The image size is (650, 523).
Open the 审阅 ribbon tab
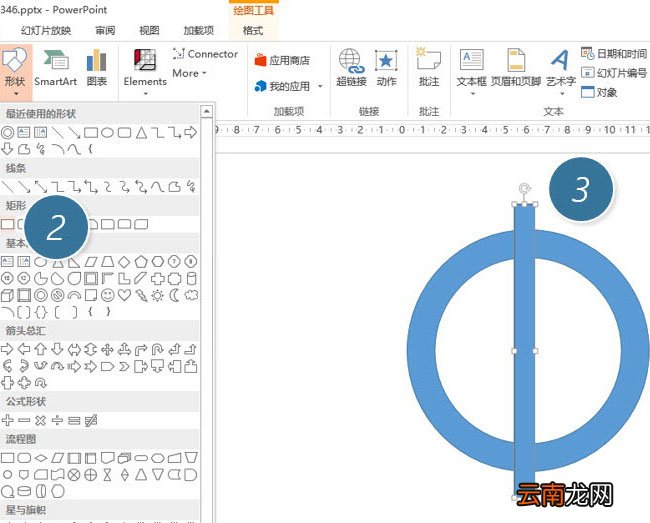(x=105, y=30)
